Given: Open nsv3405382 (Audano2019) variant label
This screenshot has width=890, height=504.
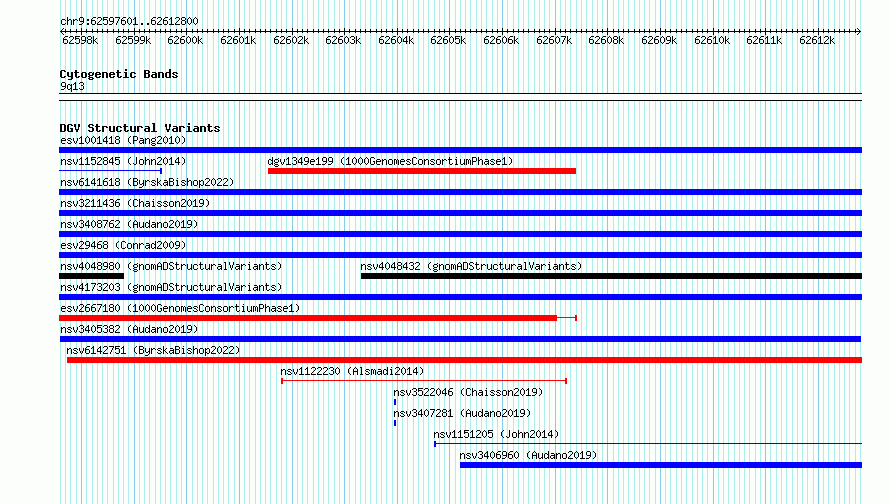Looking at the screenshot, I should coord(129,329).
